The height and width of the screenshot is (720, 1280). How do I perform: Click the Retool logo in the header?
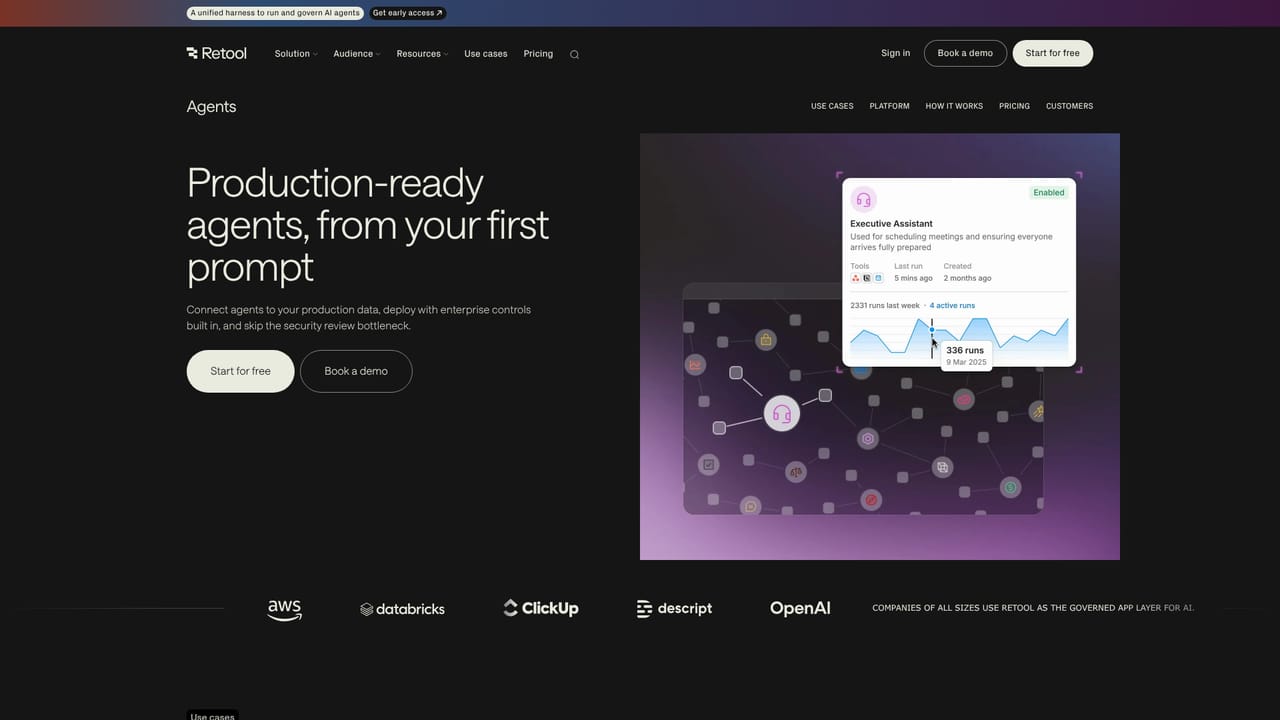[216, 53]
